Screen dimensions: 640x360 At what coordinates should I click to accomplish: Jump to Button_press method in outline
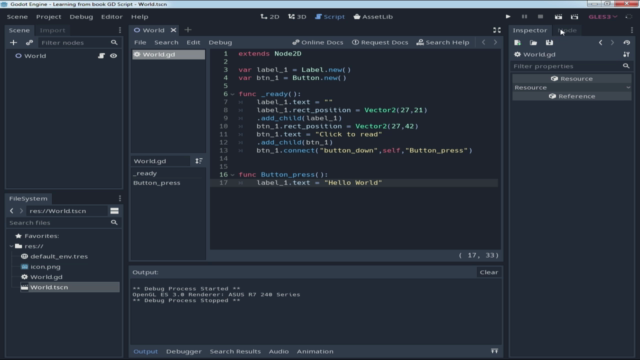pos(157,183)
